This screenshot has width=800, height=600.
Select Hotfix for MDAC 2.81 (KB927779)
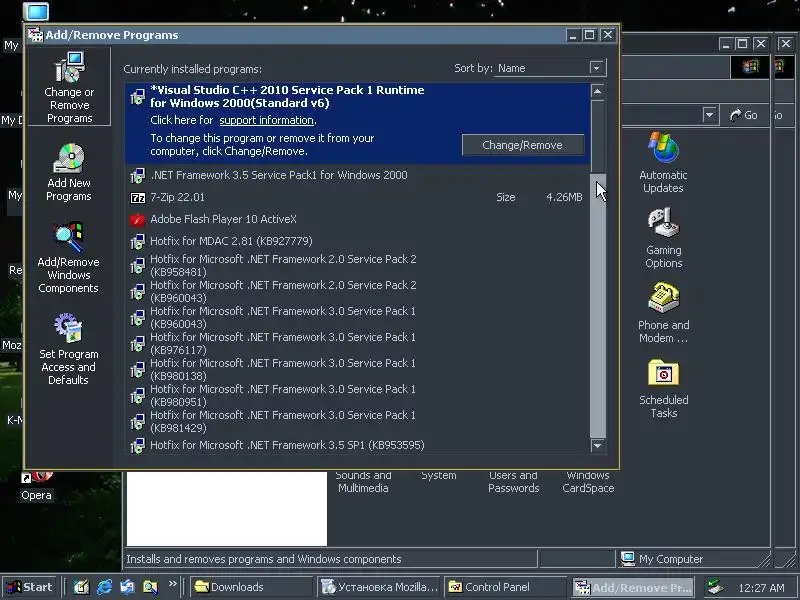pos(357,241)
